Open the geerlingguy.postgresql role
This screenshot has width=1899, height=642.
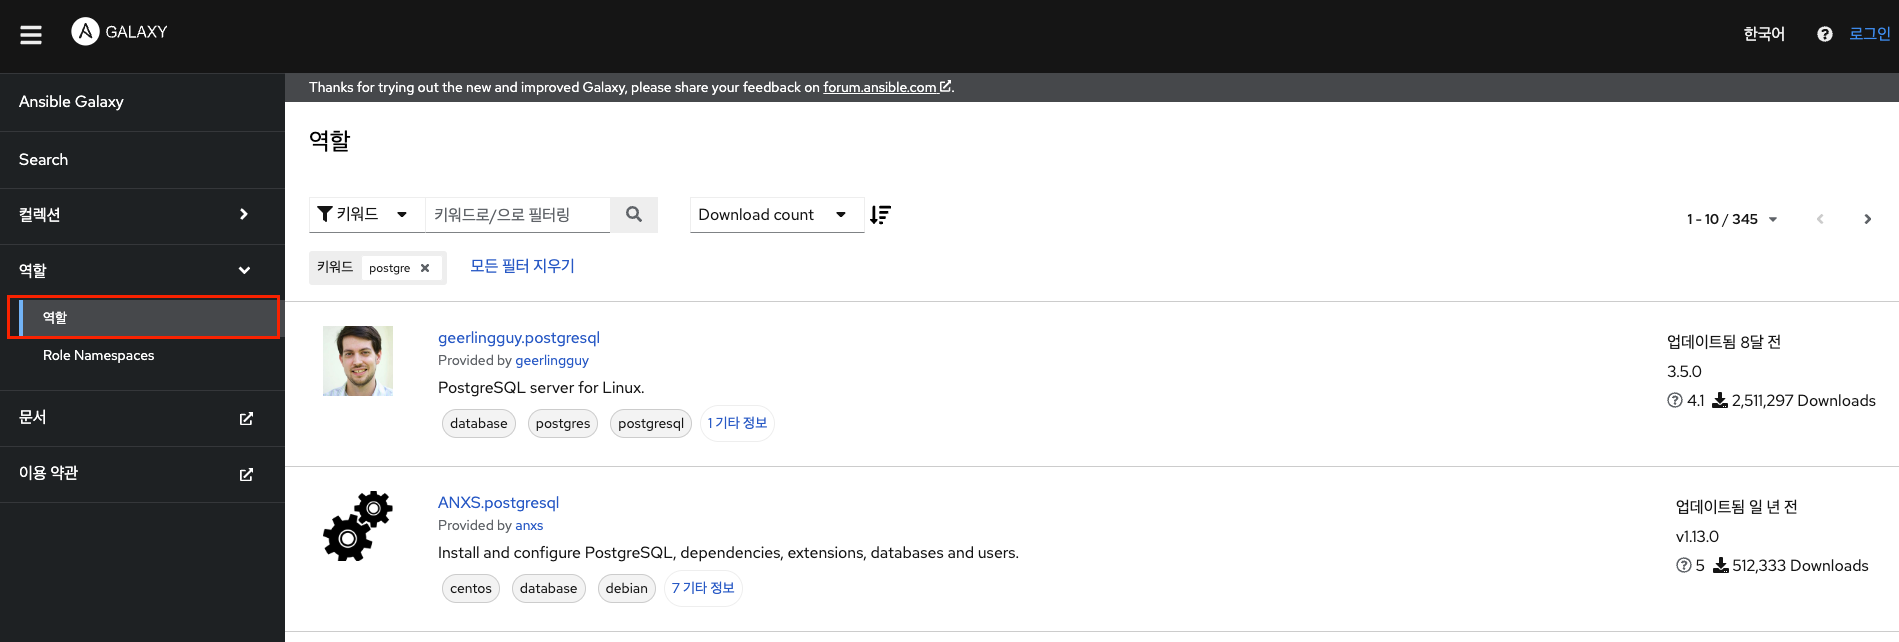(519, 338)
